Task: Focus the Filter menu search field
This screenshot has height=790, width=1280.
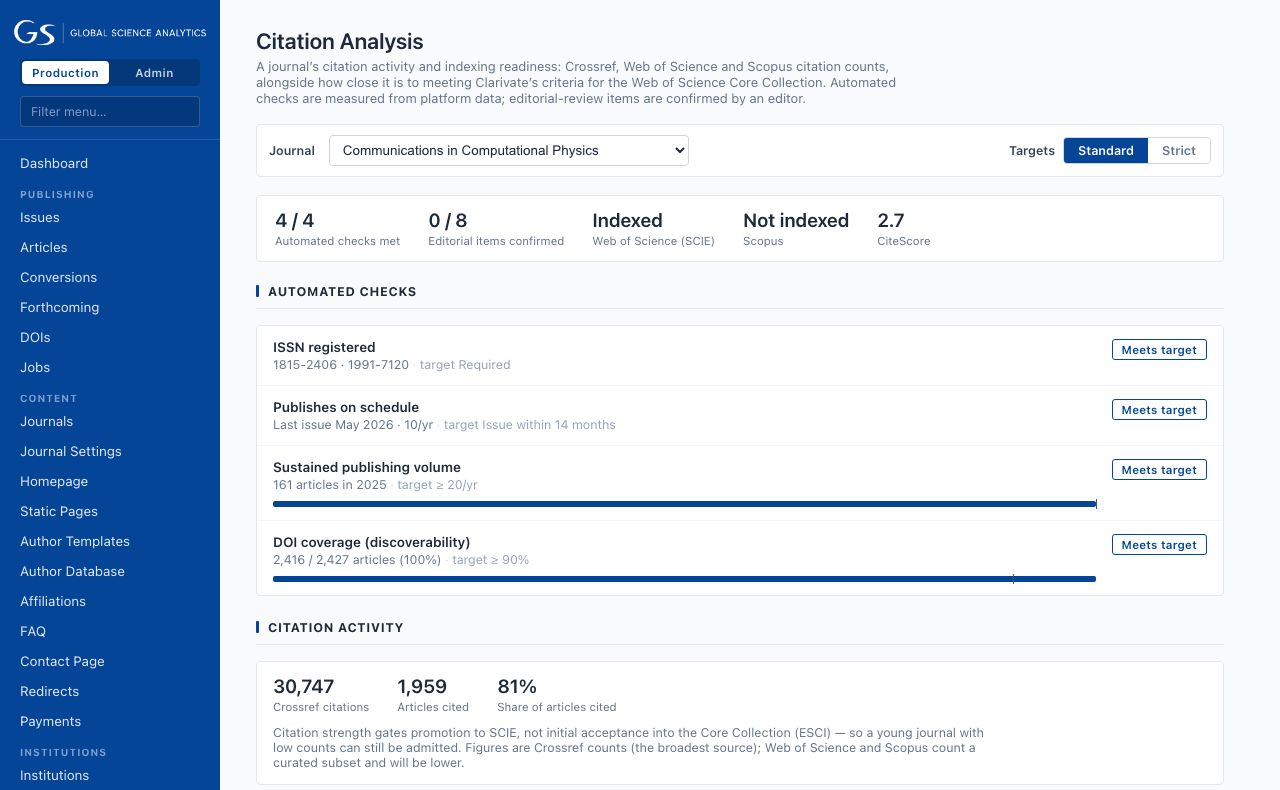Action: [x=110, y=111]
